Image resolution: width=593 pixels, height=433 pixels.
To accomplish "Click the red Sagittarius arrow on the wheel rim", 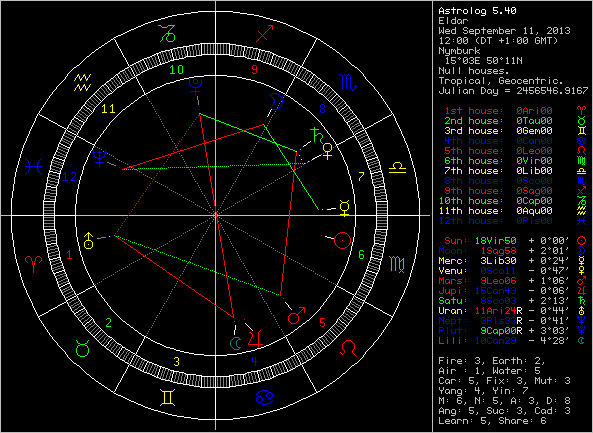I will click(x=264, y=33).
